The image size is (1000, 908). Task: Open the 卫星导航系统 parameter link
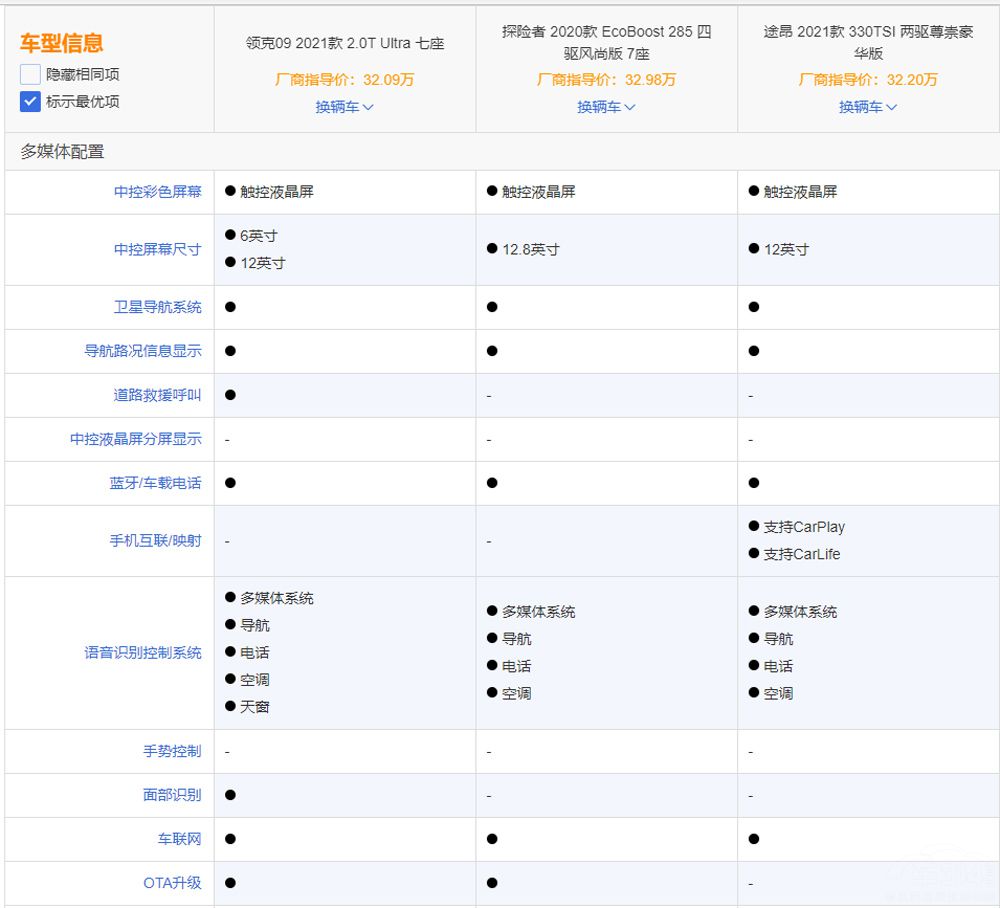157,307
